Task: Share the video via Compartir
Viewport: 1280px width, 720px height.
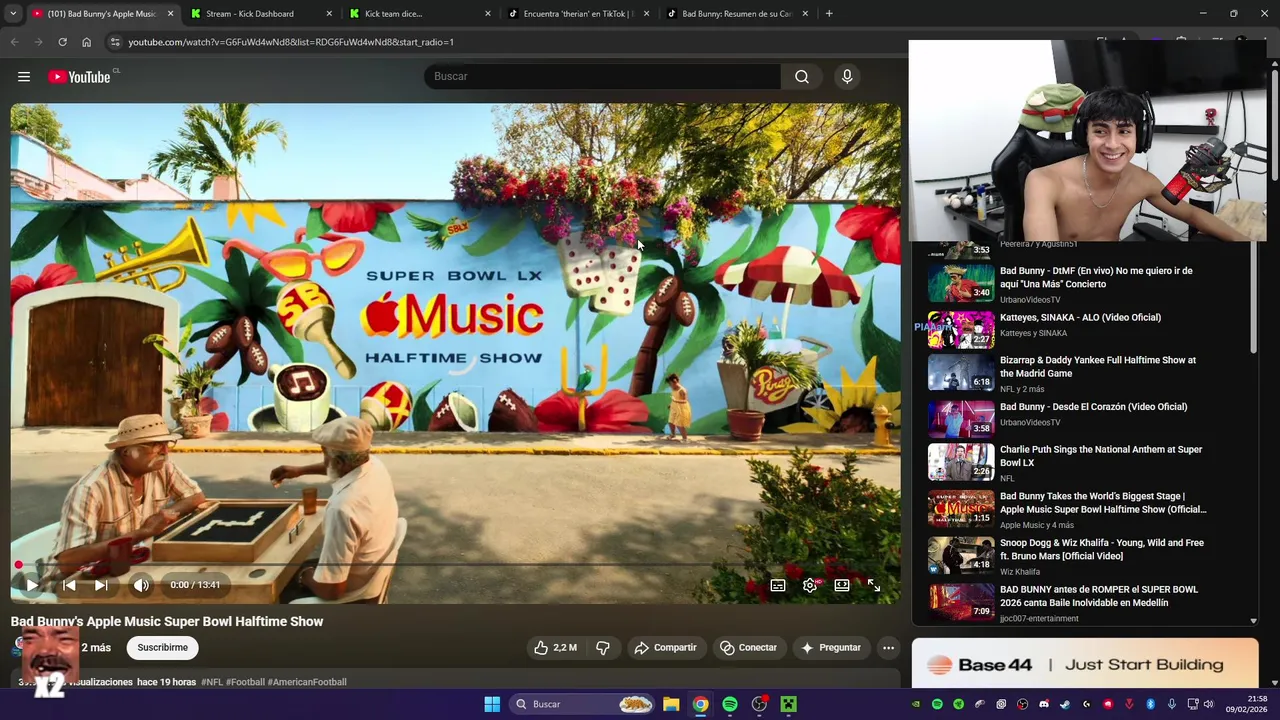Action: 665,647
